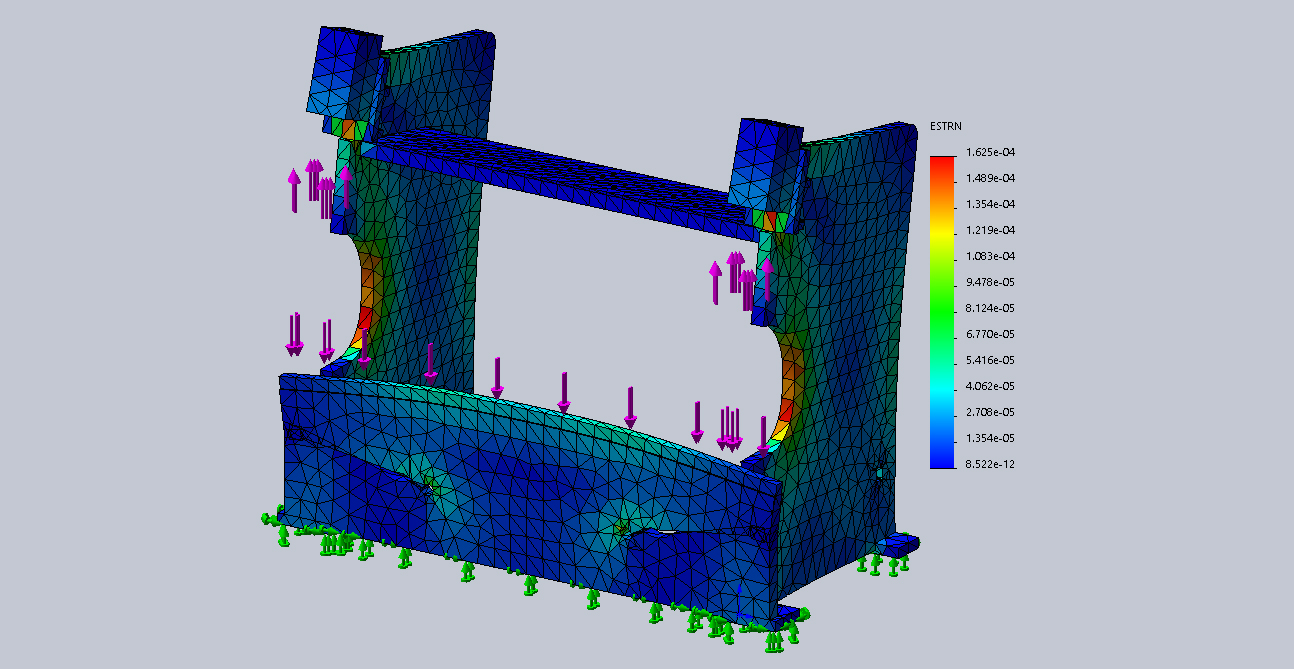Screen dimensions: 1294x669
Task: Select the leftmost downward purple force arrow
Action: tap(294, 335)
